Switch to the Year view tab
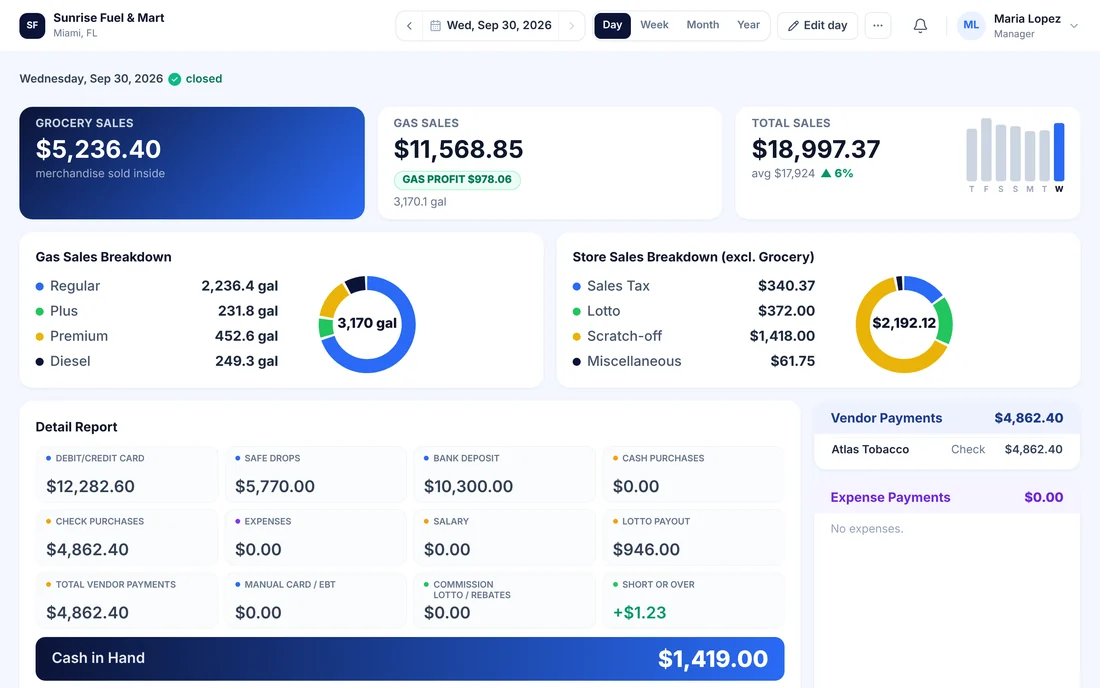Screen dimensions: 1100x688 pyautogui.click(x=749, y=25)
